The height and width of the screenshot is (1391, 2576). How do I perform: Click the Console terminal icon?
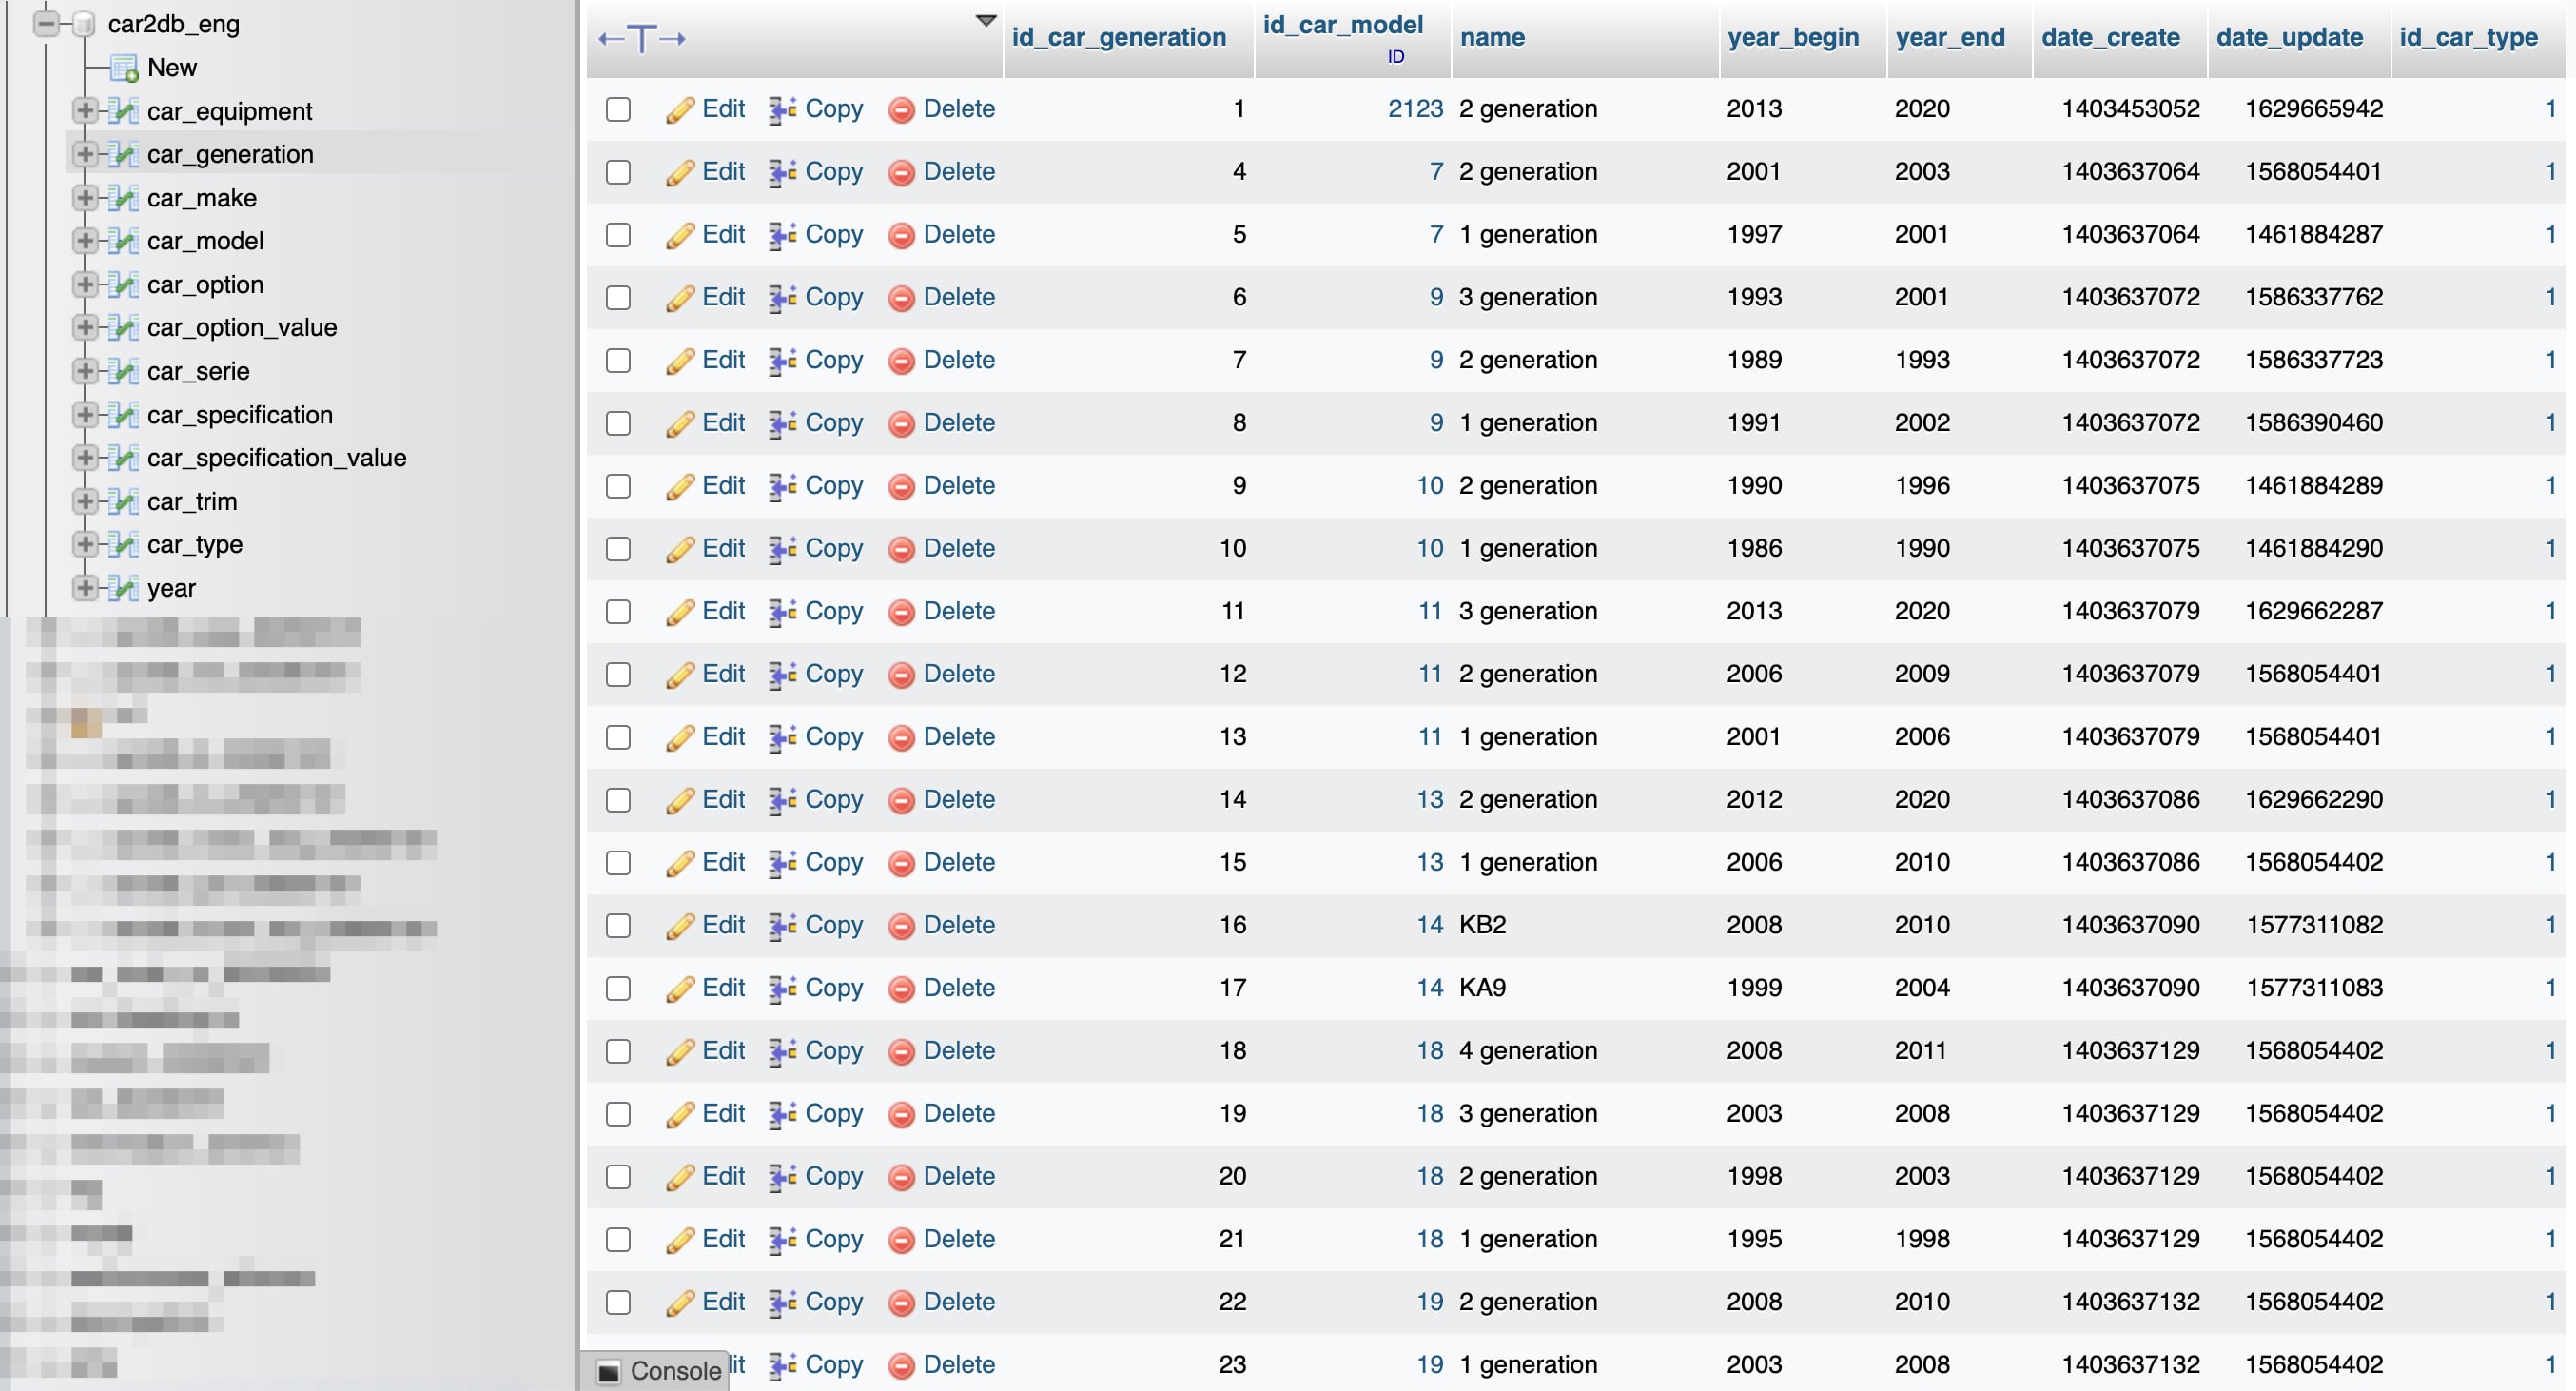coord(609,1371)
